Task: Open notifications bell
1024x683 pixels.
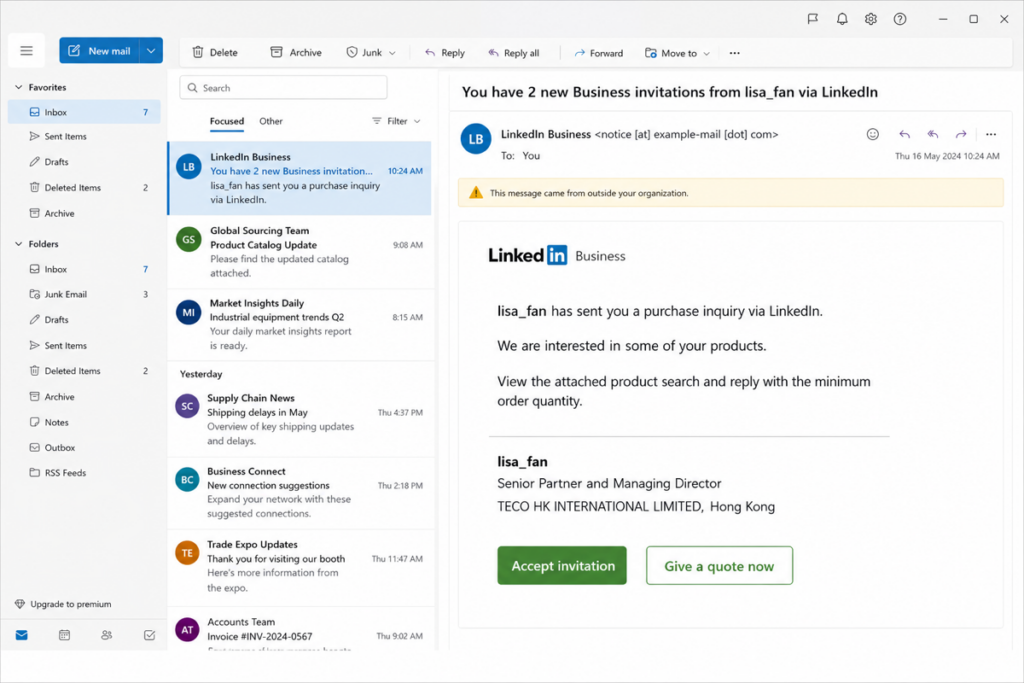Action: point(842,19)
